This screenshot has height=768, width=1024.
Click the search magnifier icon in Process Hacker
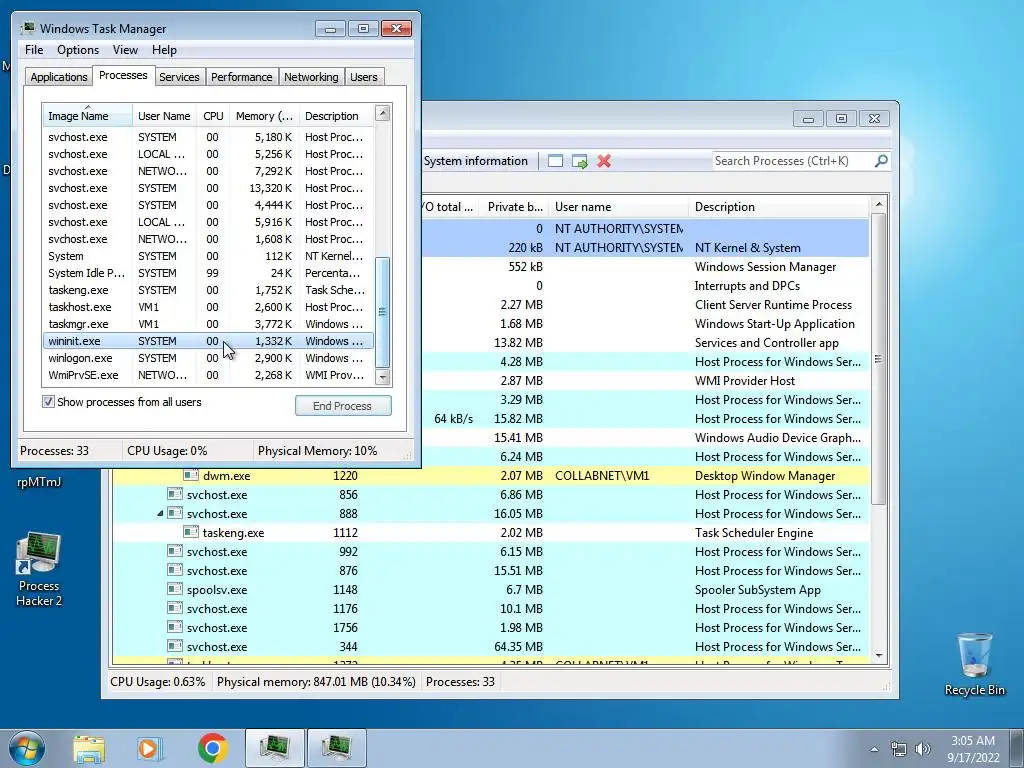(881, 160)
